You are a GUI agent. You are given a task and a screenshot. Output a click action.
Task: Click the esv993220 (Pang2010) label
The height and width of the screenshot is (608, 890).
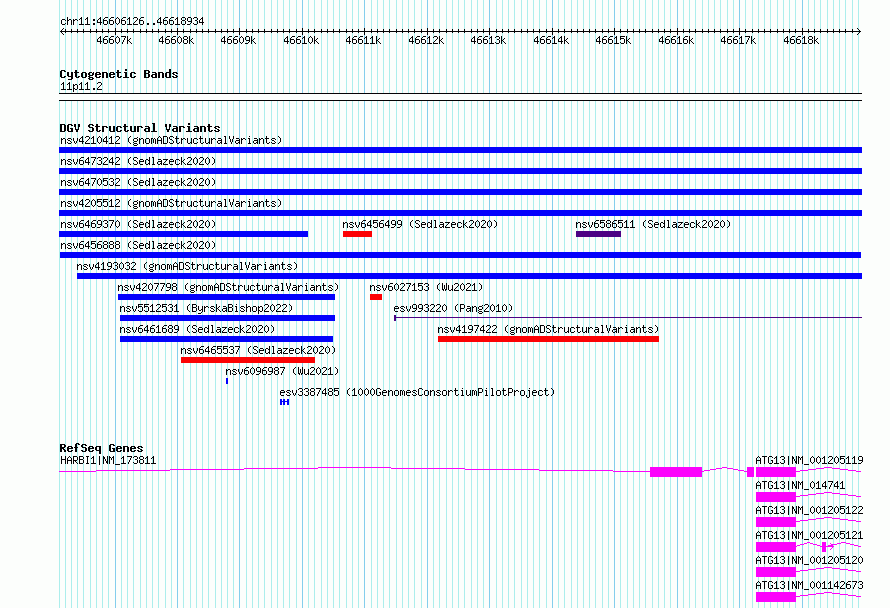pyautogui.click(x=453, y=308)
